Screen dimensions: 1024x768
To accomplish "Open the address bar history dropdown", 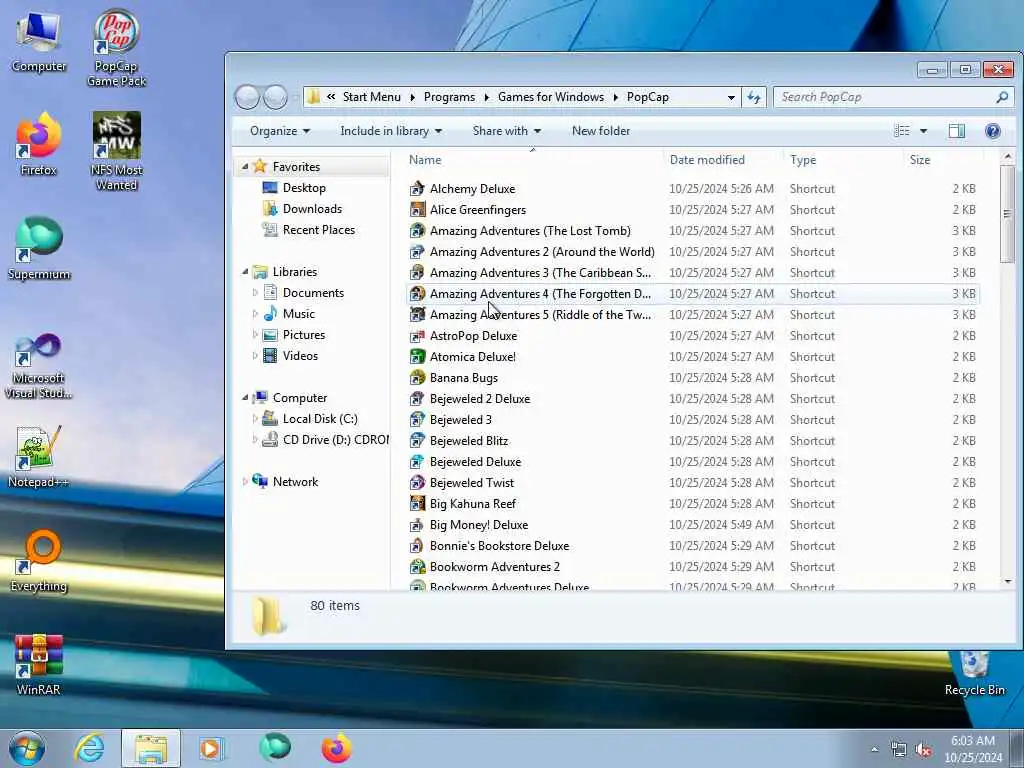I will (x=731, y=97).
